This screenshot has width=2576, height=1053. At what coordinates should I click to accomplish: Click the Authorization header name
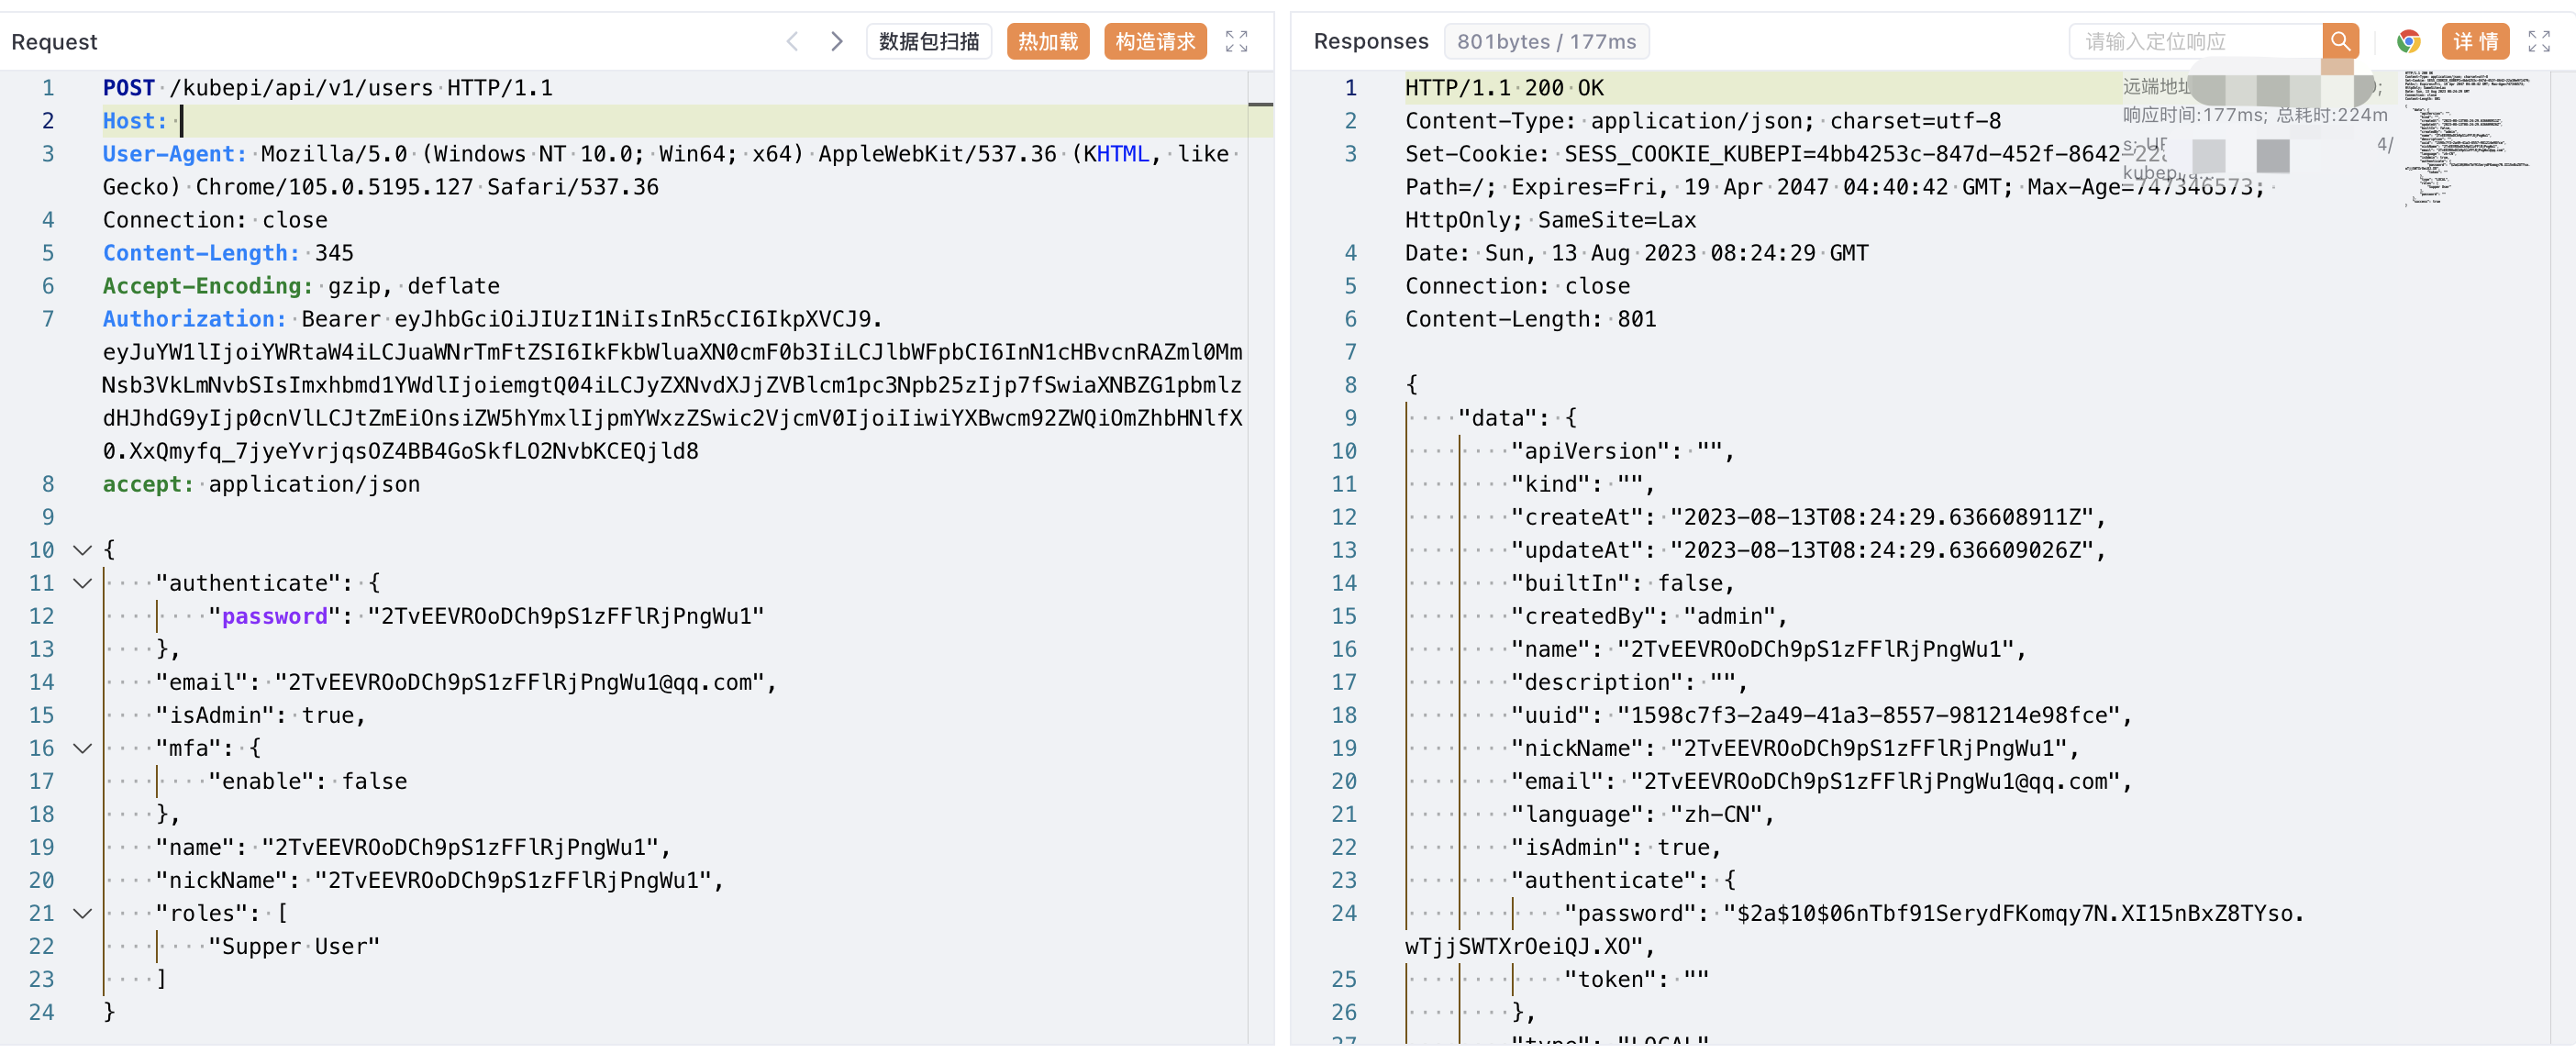[193, 319]
